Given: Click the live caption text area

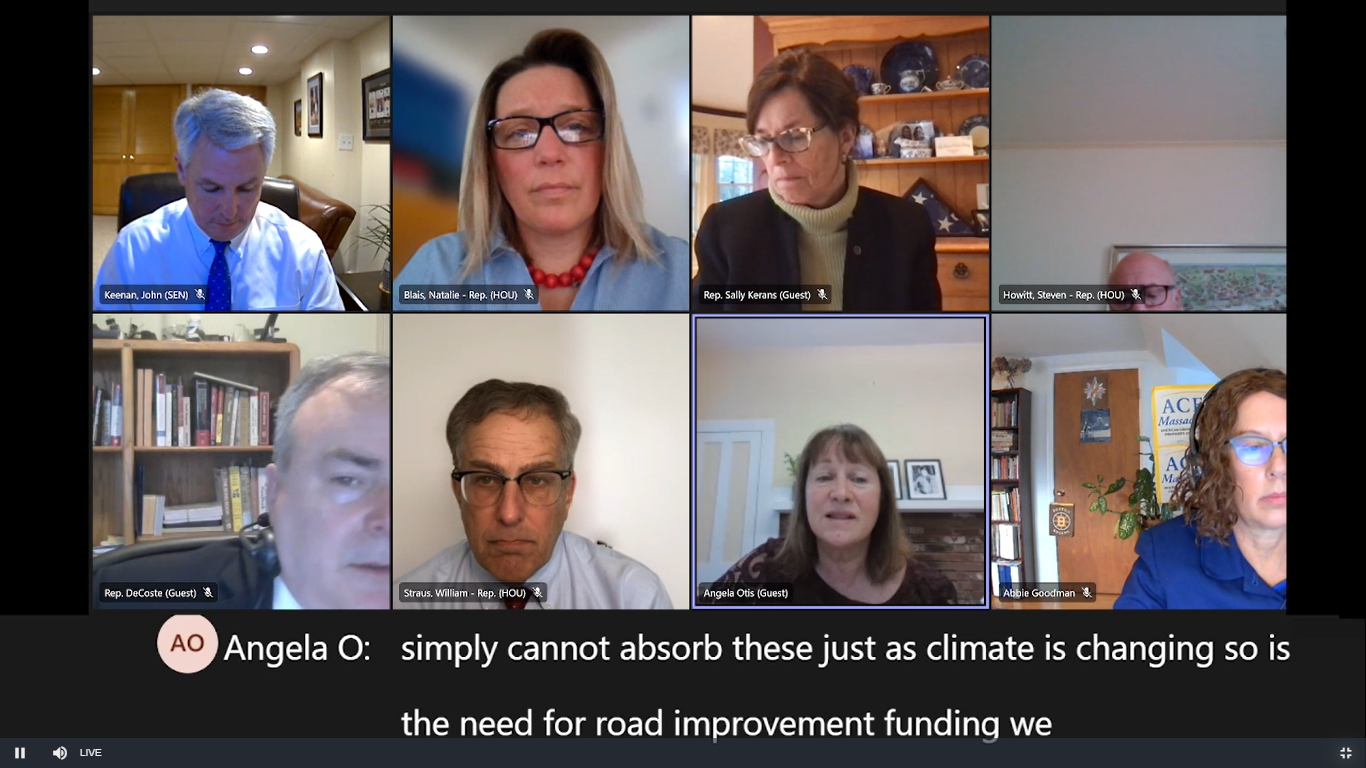Looking at the screenshot, I should [845, 685].
